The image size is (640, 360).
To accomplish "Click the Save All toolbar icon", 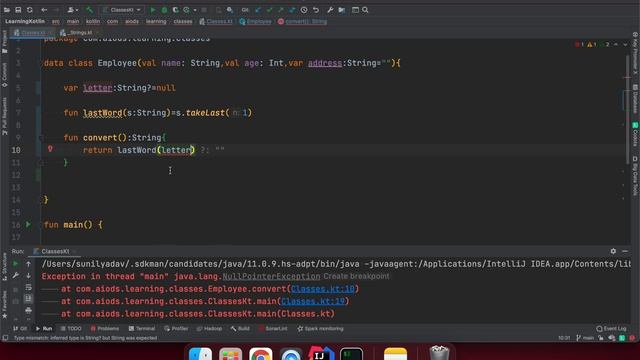I will [x=18, y=10].
